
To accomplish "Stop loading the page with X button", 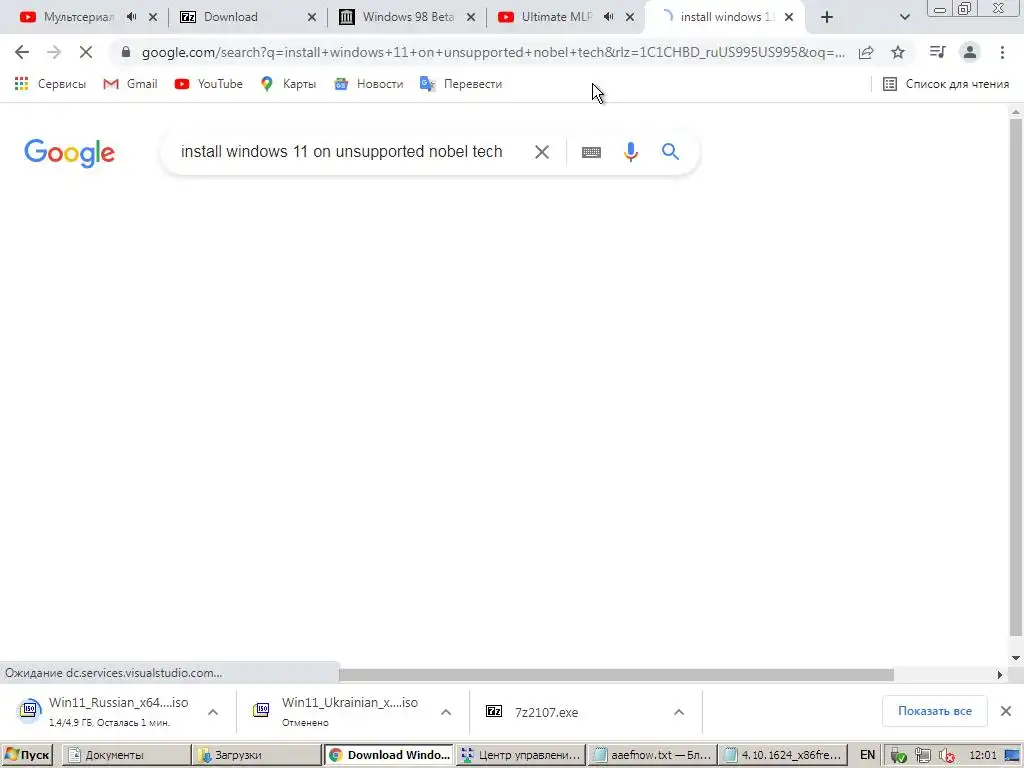I will tap(86, 52).
